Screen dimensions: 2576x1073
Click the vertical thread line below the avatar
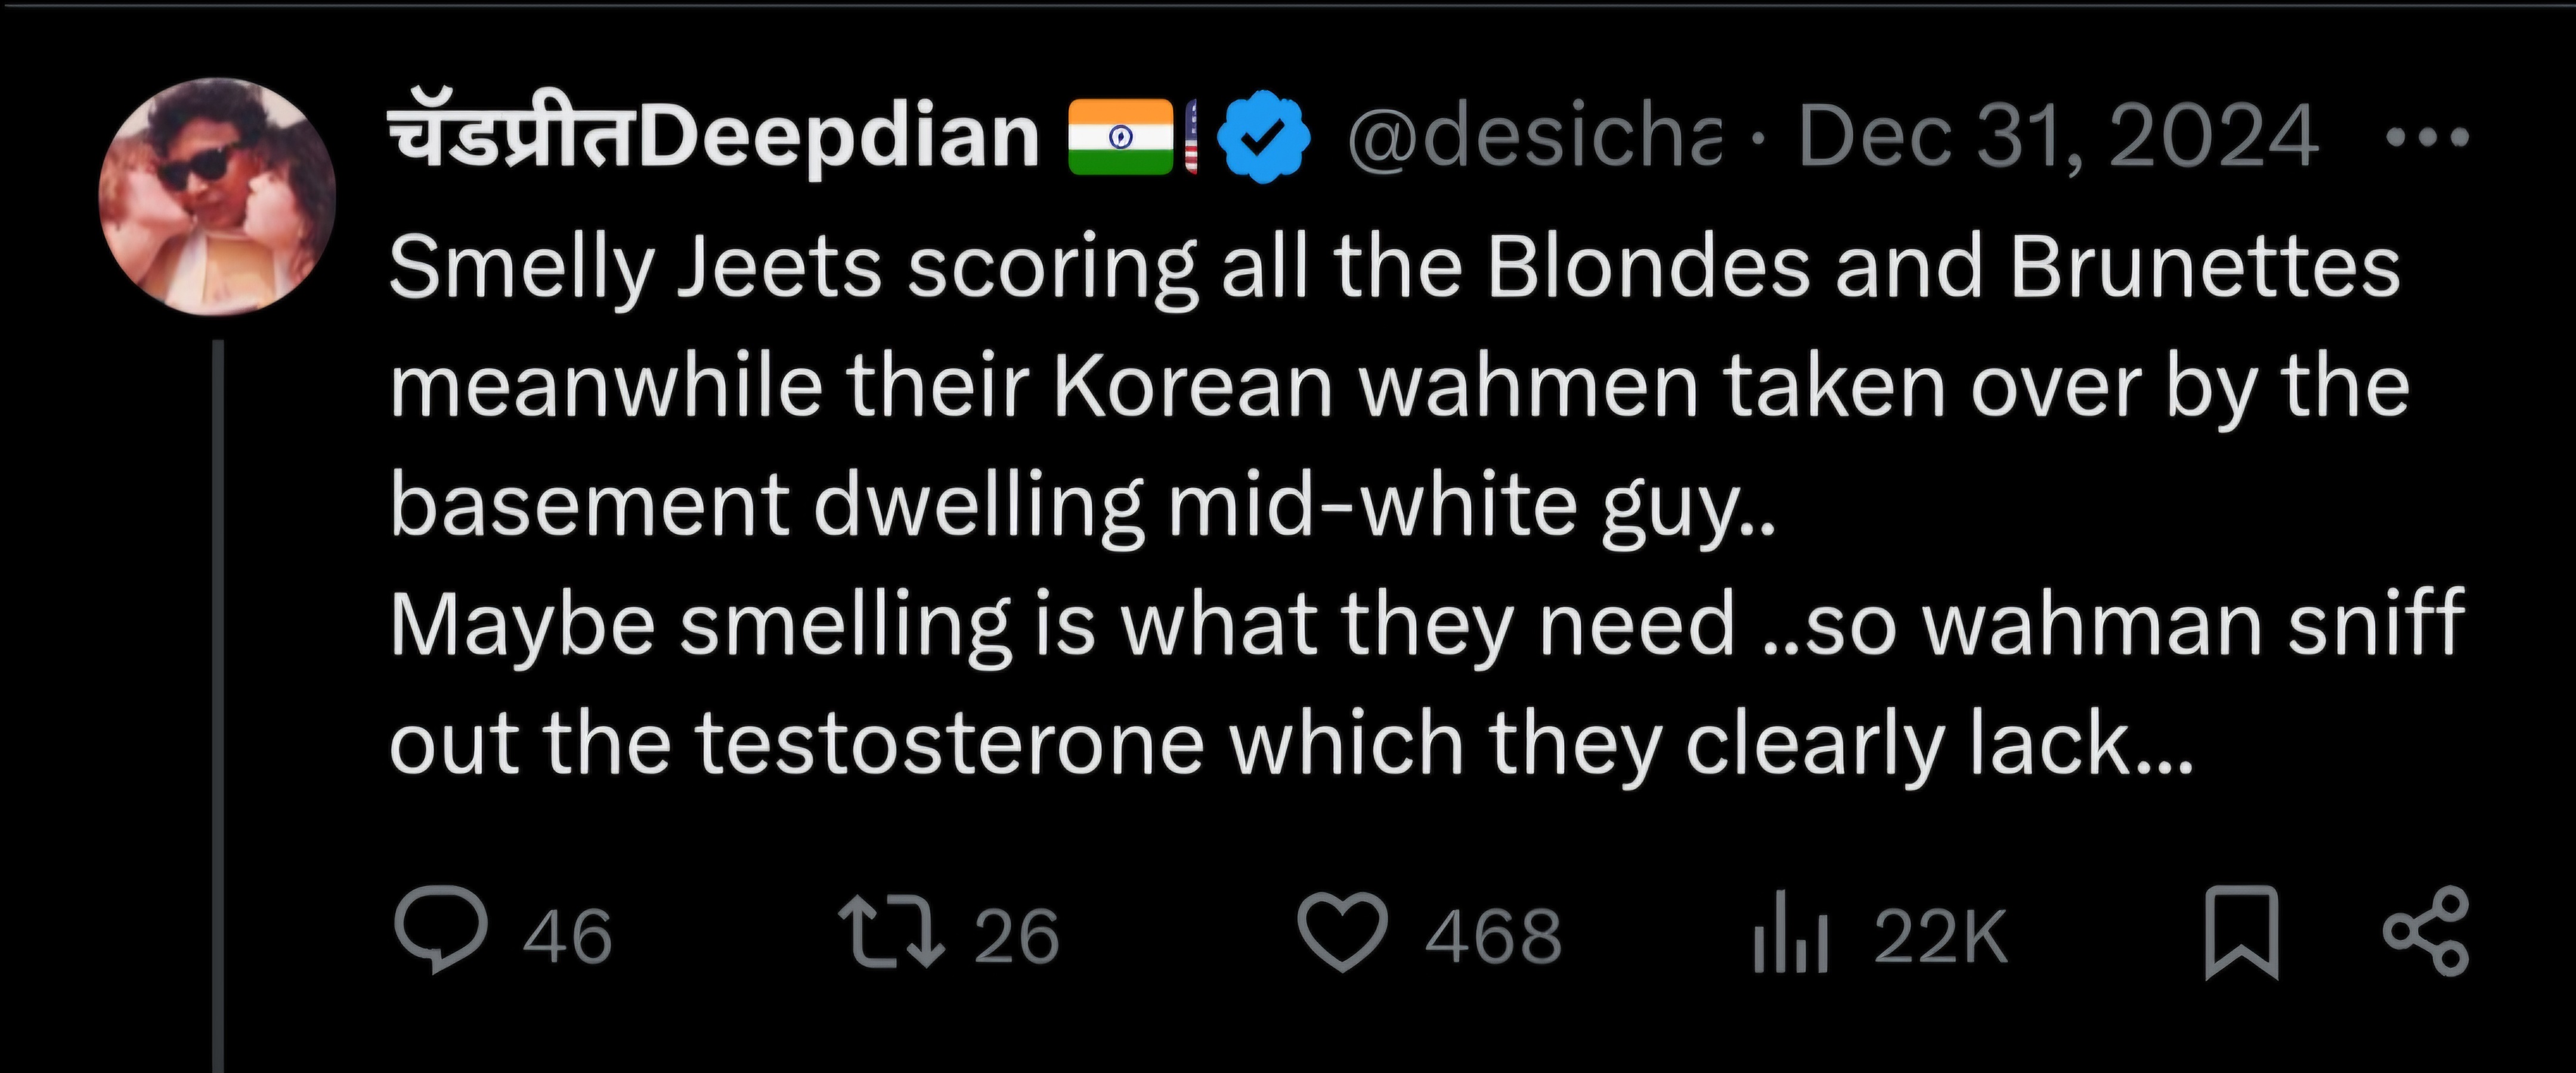click(x=217, y=700)
